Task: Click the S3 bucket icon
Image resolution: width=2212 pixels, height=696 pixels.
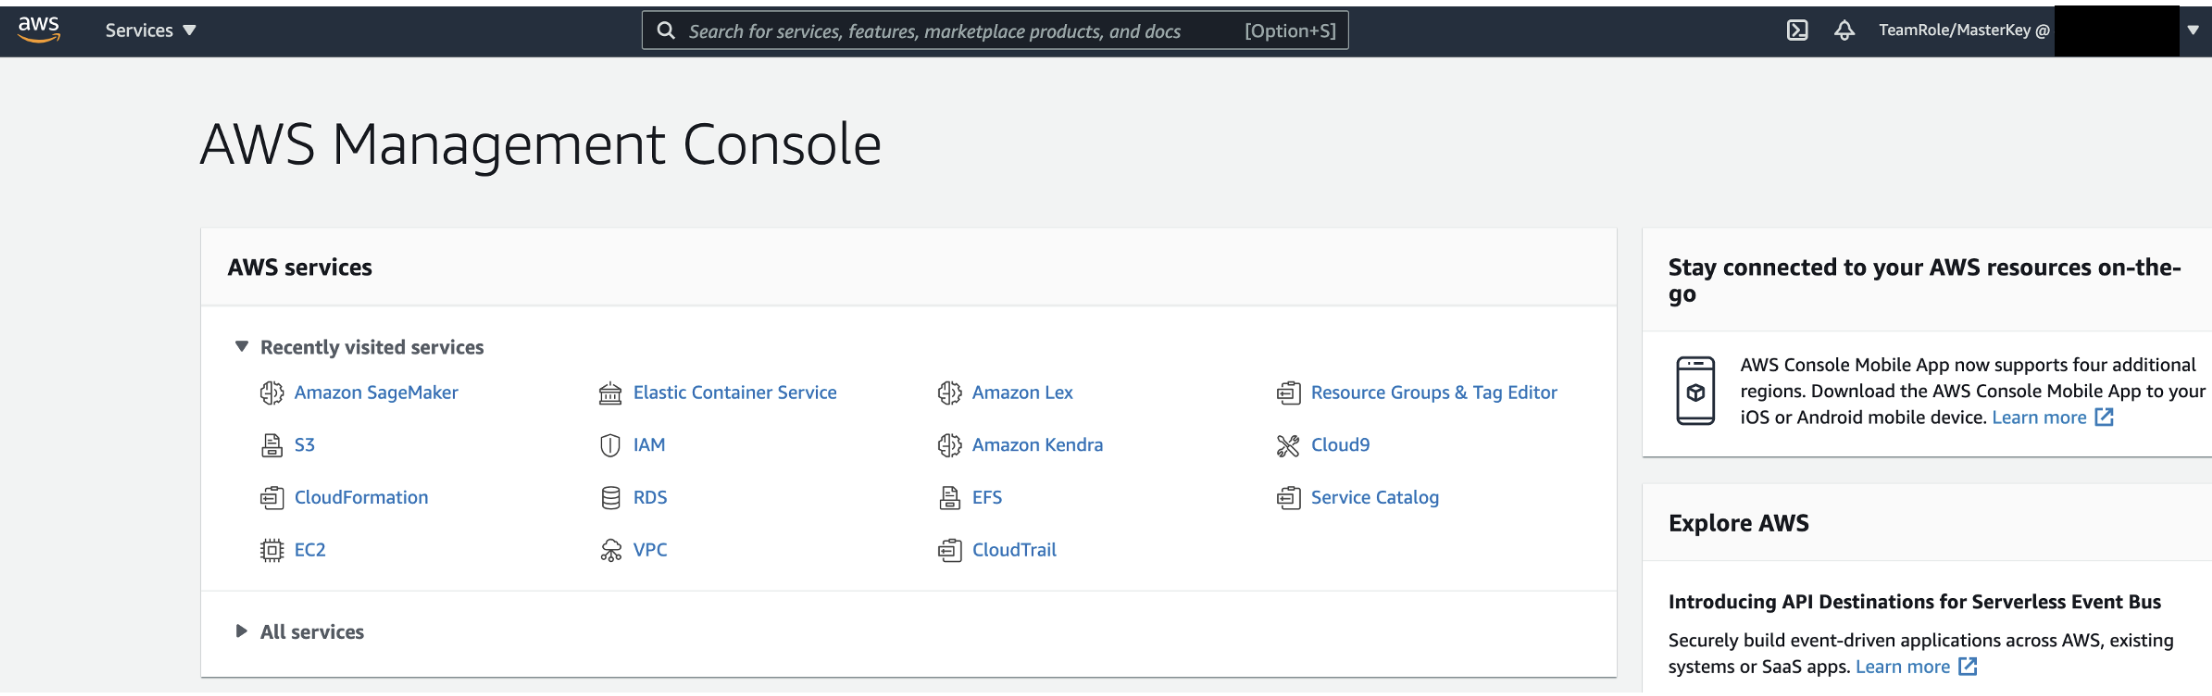Action: [x=271, y=445]
